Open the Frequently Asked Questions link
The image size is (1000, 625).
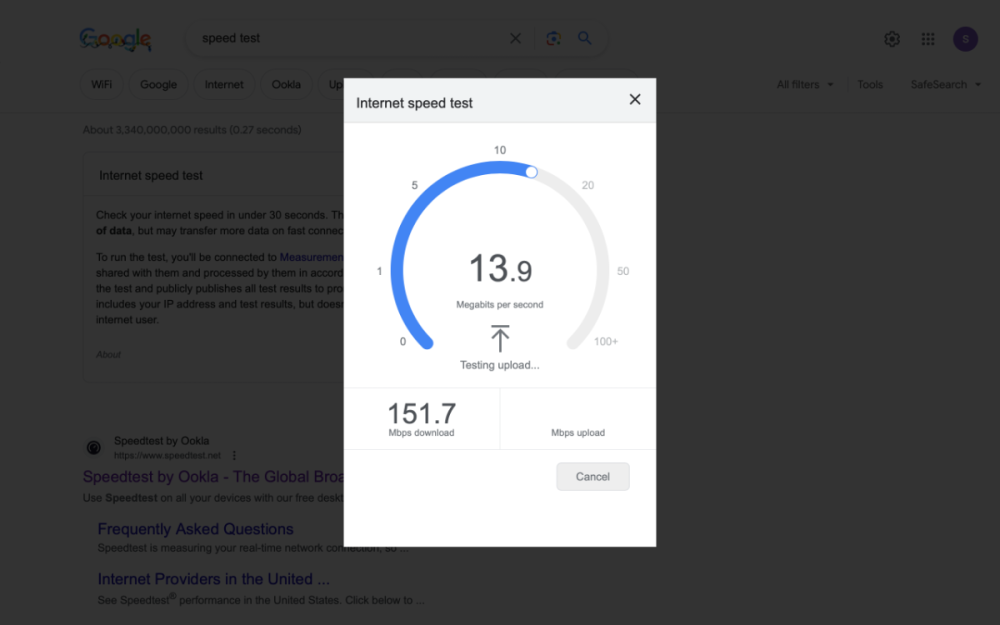[195, 529]
